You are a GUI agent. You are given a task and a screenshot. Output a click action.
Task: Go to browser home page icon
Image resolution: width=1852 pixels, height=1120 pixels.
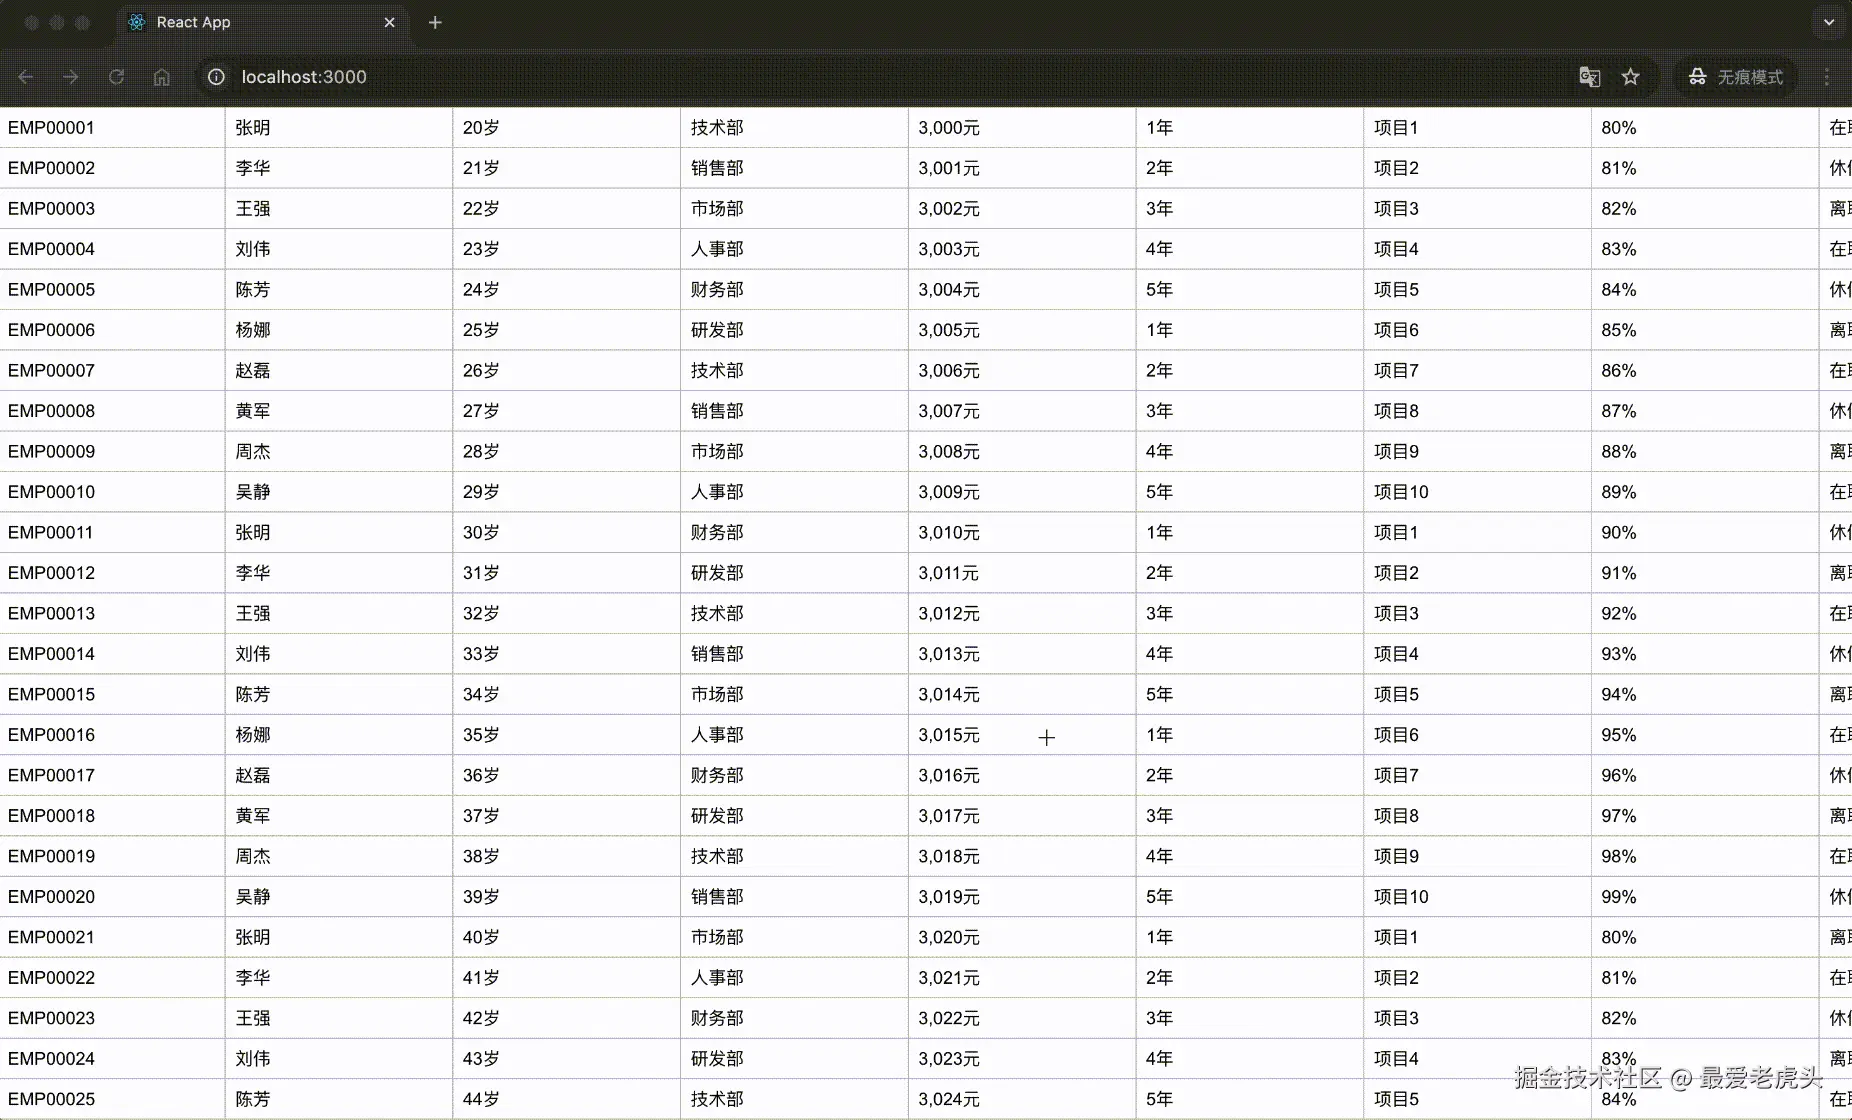point(161,77)
